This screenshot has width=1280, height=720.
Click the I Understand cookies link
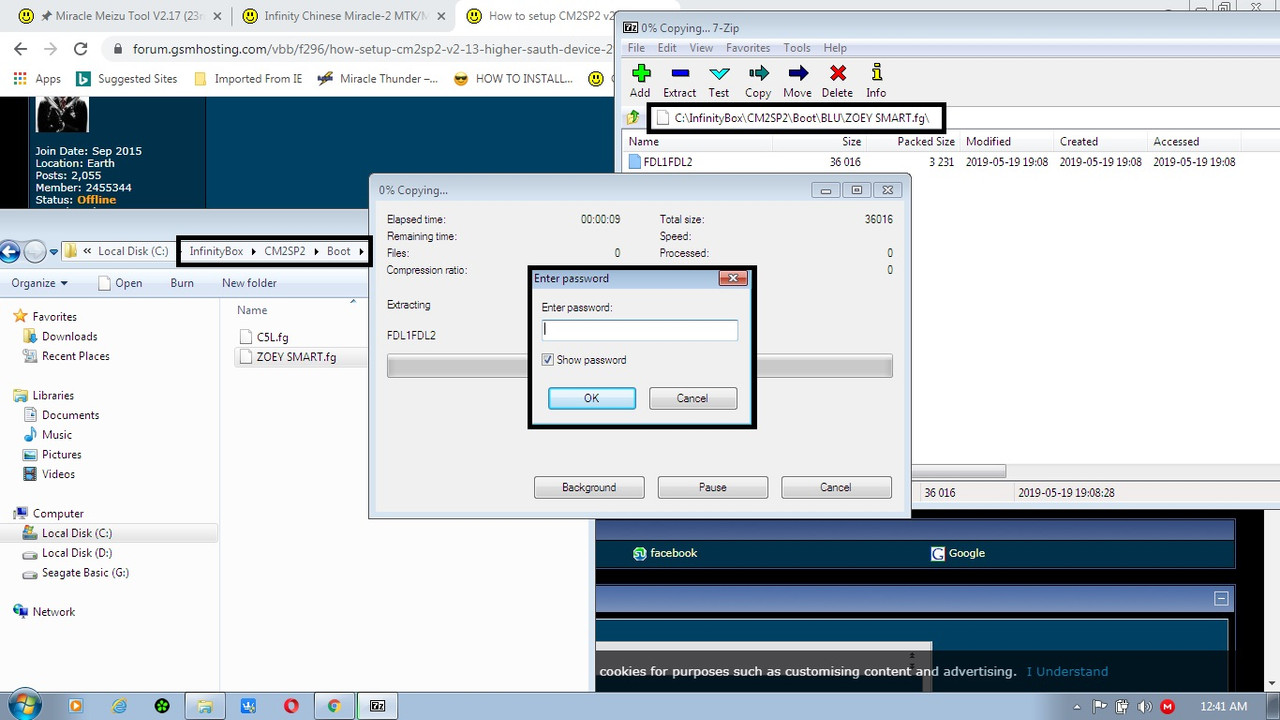click(x=1066, y=671)
